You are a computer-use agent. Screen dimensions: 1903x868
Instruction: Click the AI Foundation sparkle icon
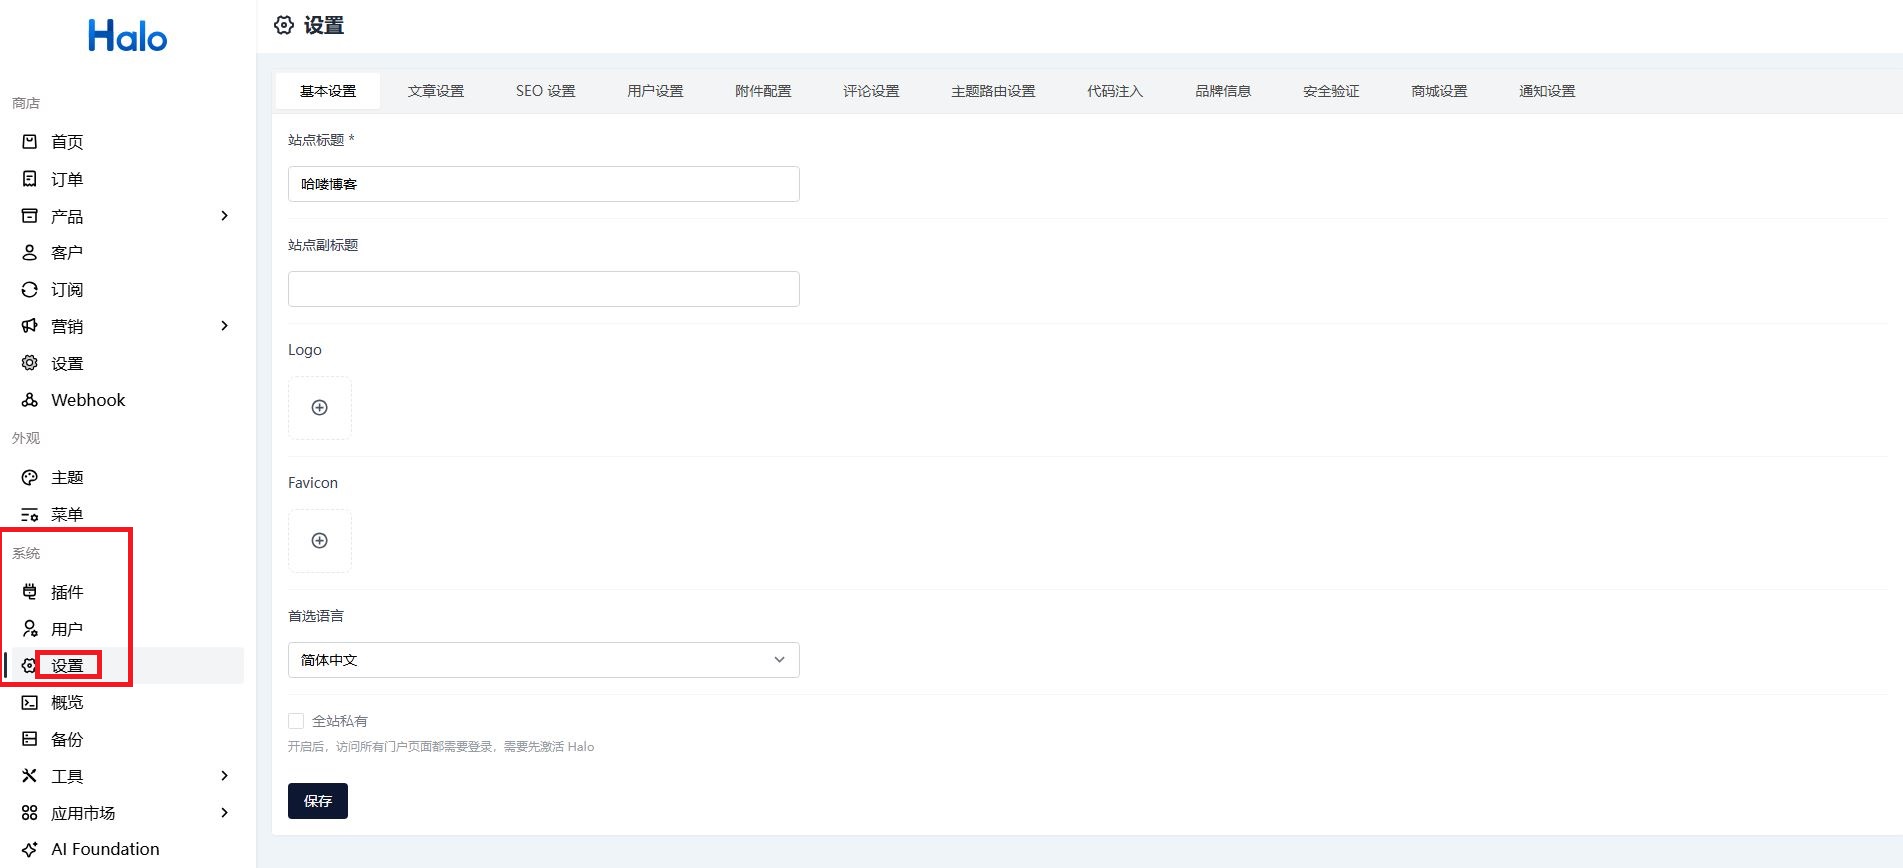tap(30, 849)
